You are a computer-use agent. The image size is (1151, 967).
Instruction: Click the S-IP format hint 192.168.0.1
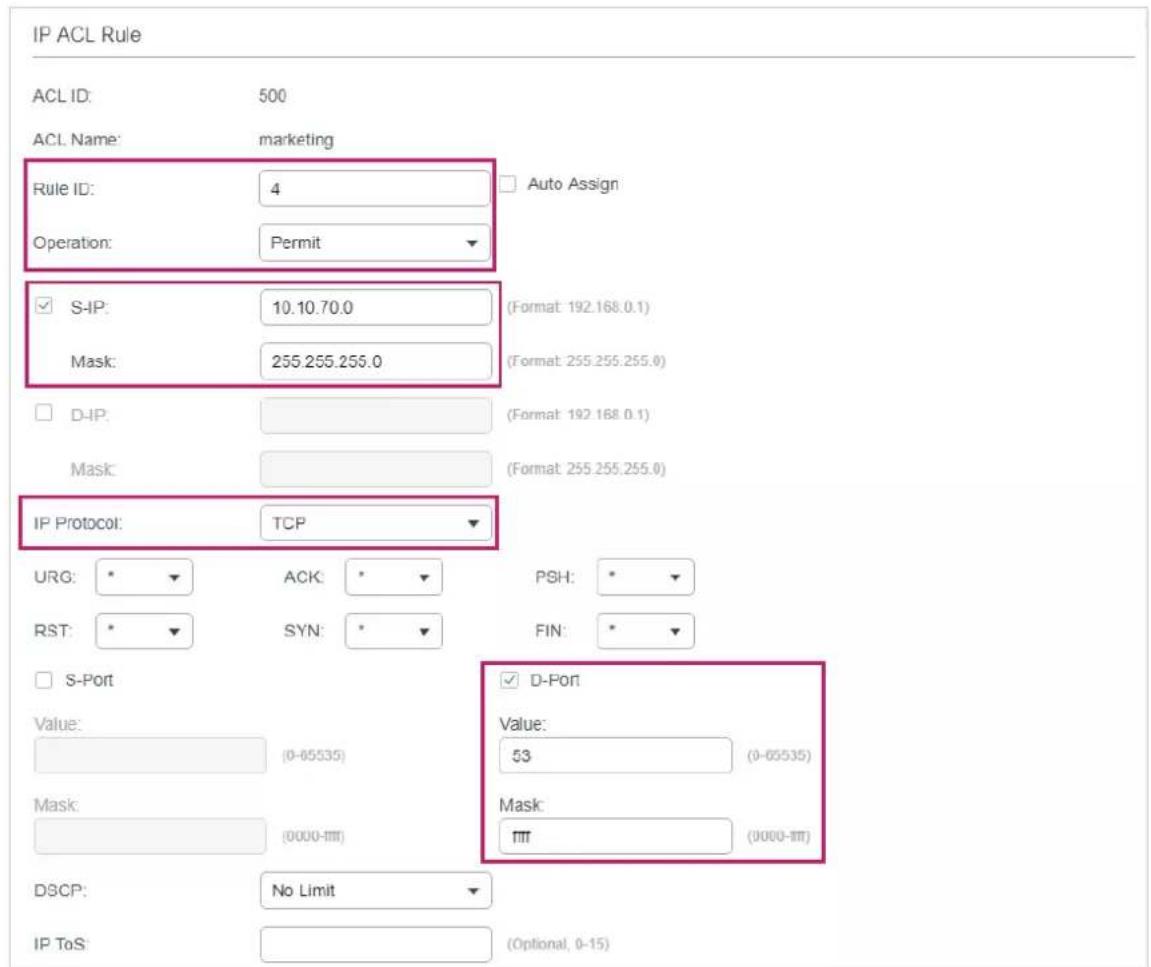coord(578,307)
